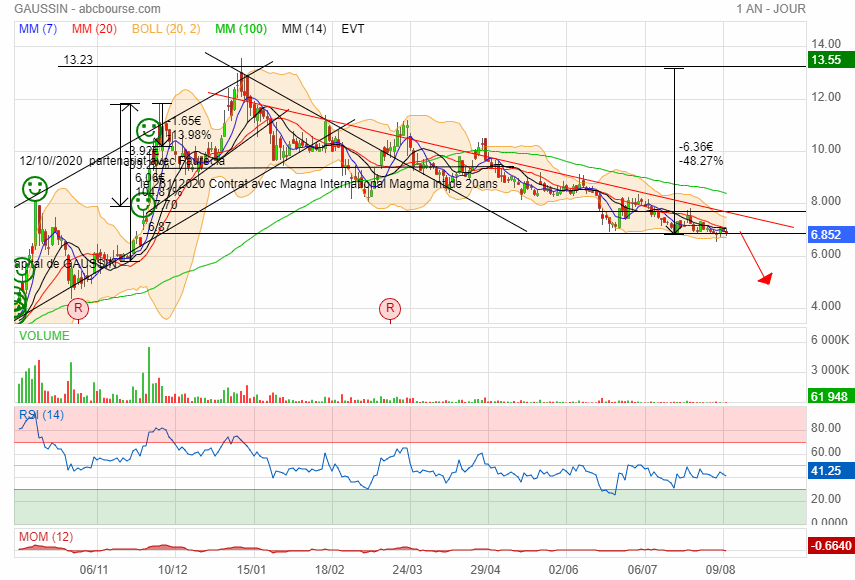Click the 29/04 date on the time axis

pos(486,570)
